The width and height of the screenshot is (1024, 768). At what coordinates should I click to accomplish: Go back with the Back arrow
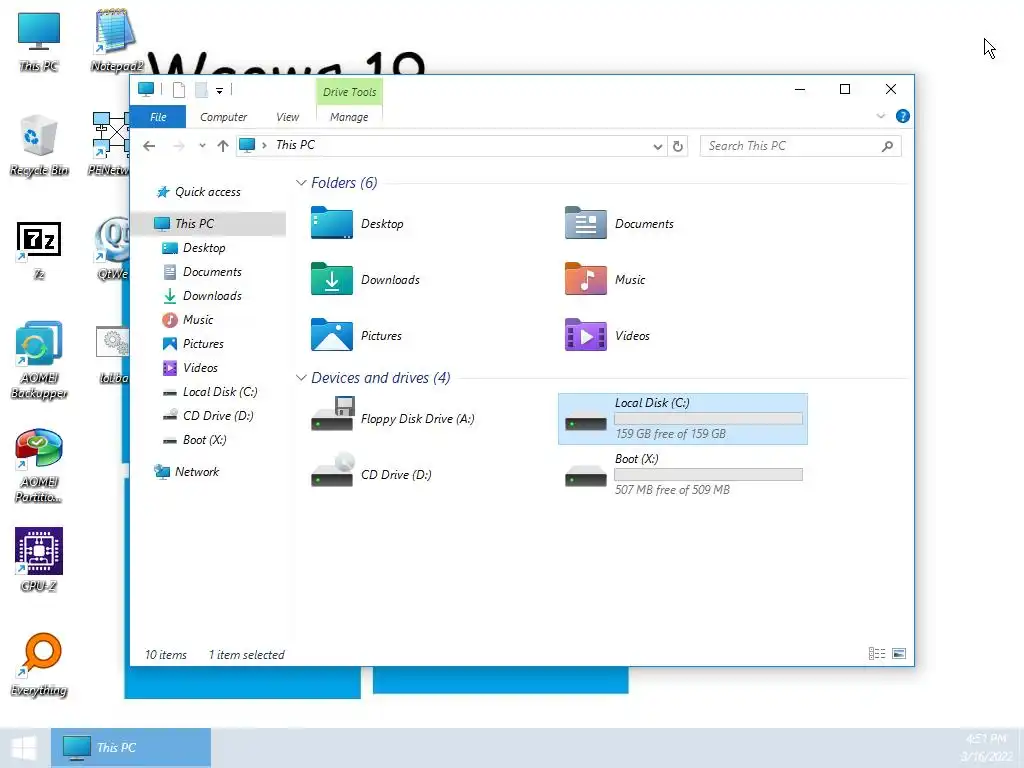click(x=150, y=146)
